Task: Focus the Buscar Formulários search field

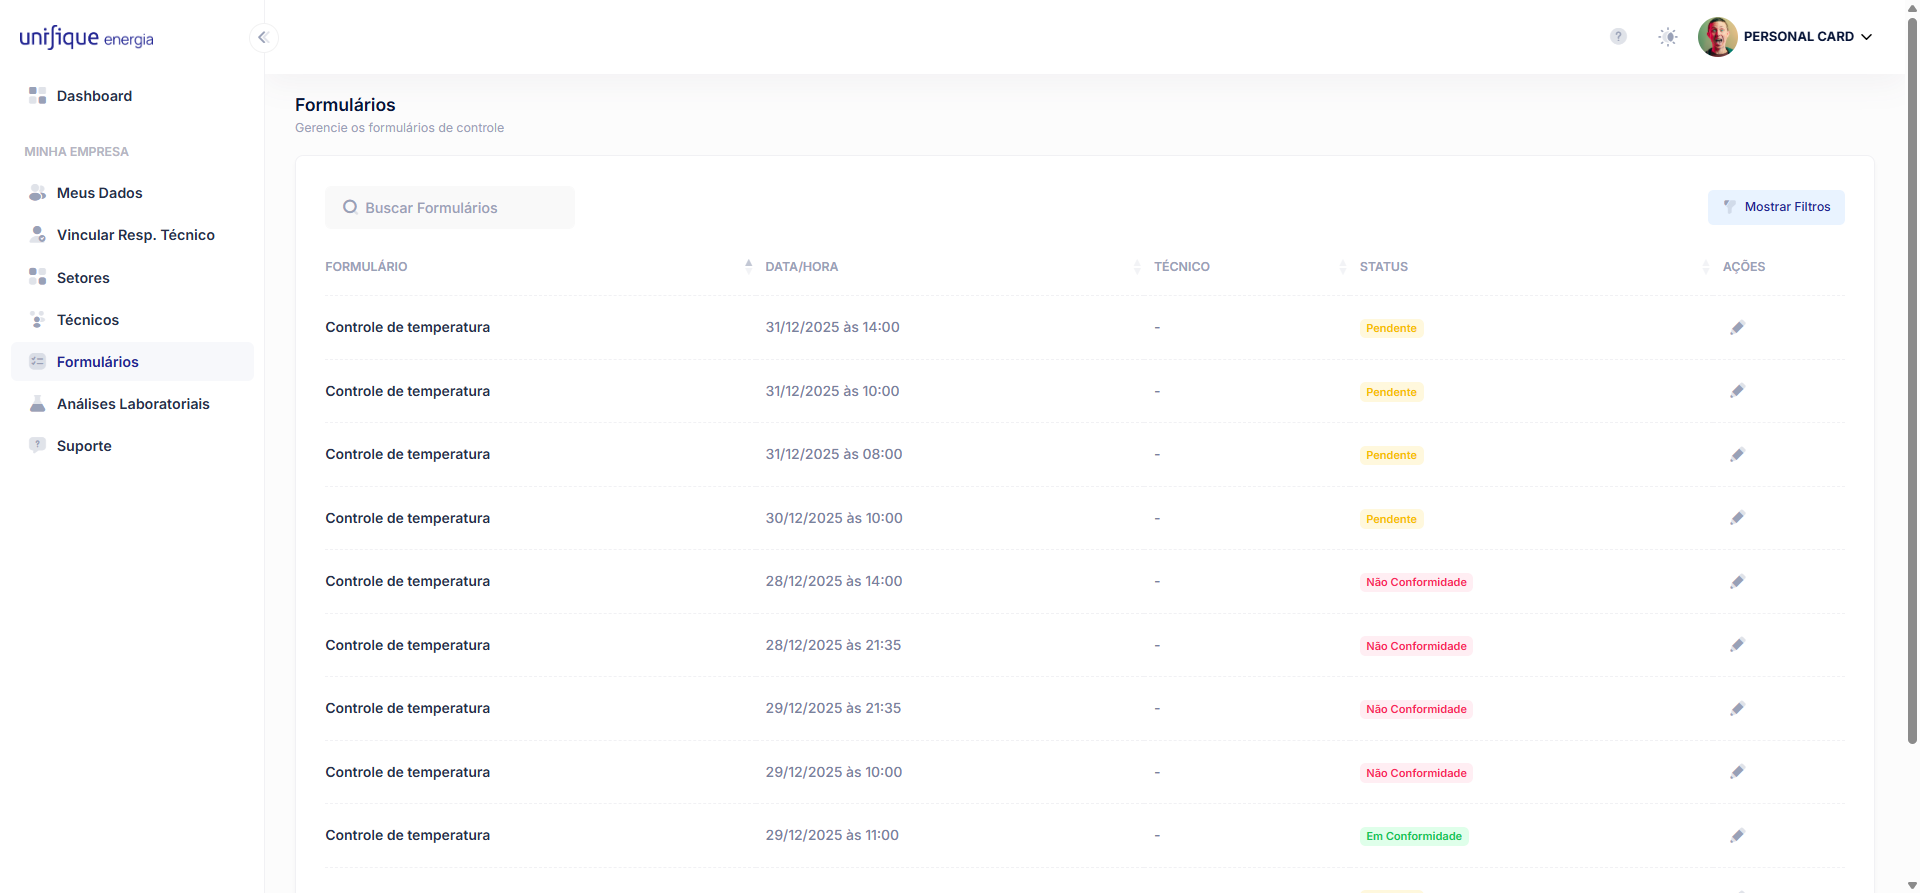Action: [x=450, y=208]
